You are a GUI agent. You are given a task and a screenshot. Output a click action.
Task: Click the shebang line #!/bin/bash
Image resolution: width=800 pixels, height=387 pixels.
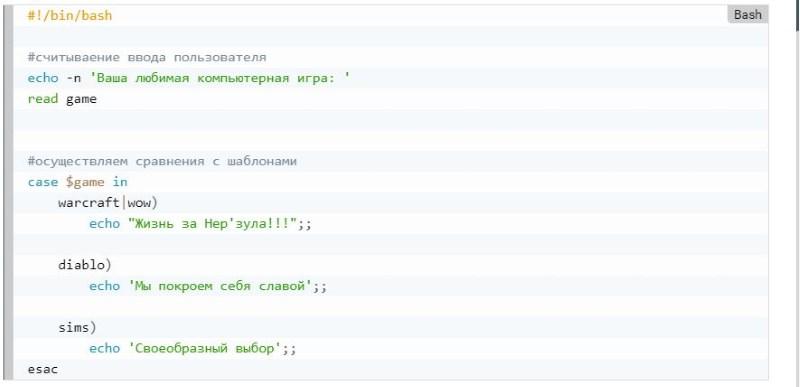click(70, 16)
